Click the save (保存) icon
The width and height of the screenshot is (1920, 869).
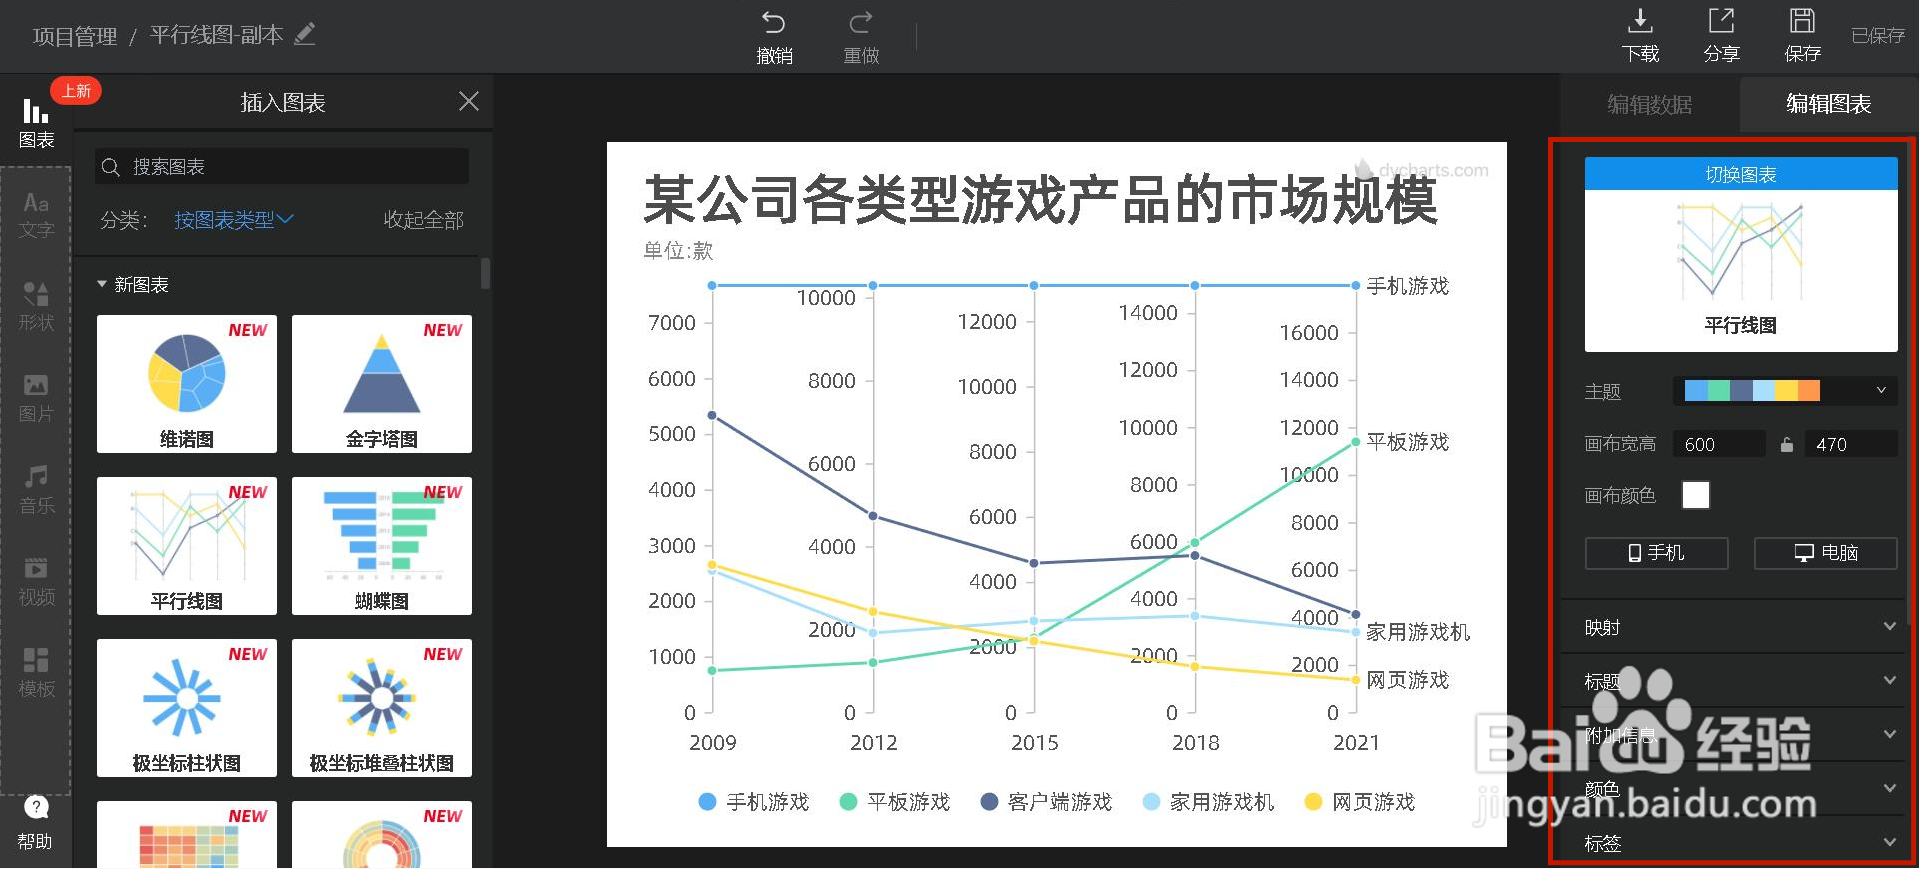(1802, 21)
